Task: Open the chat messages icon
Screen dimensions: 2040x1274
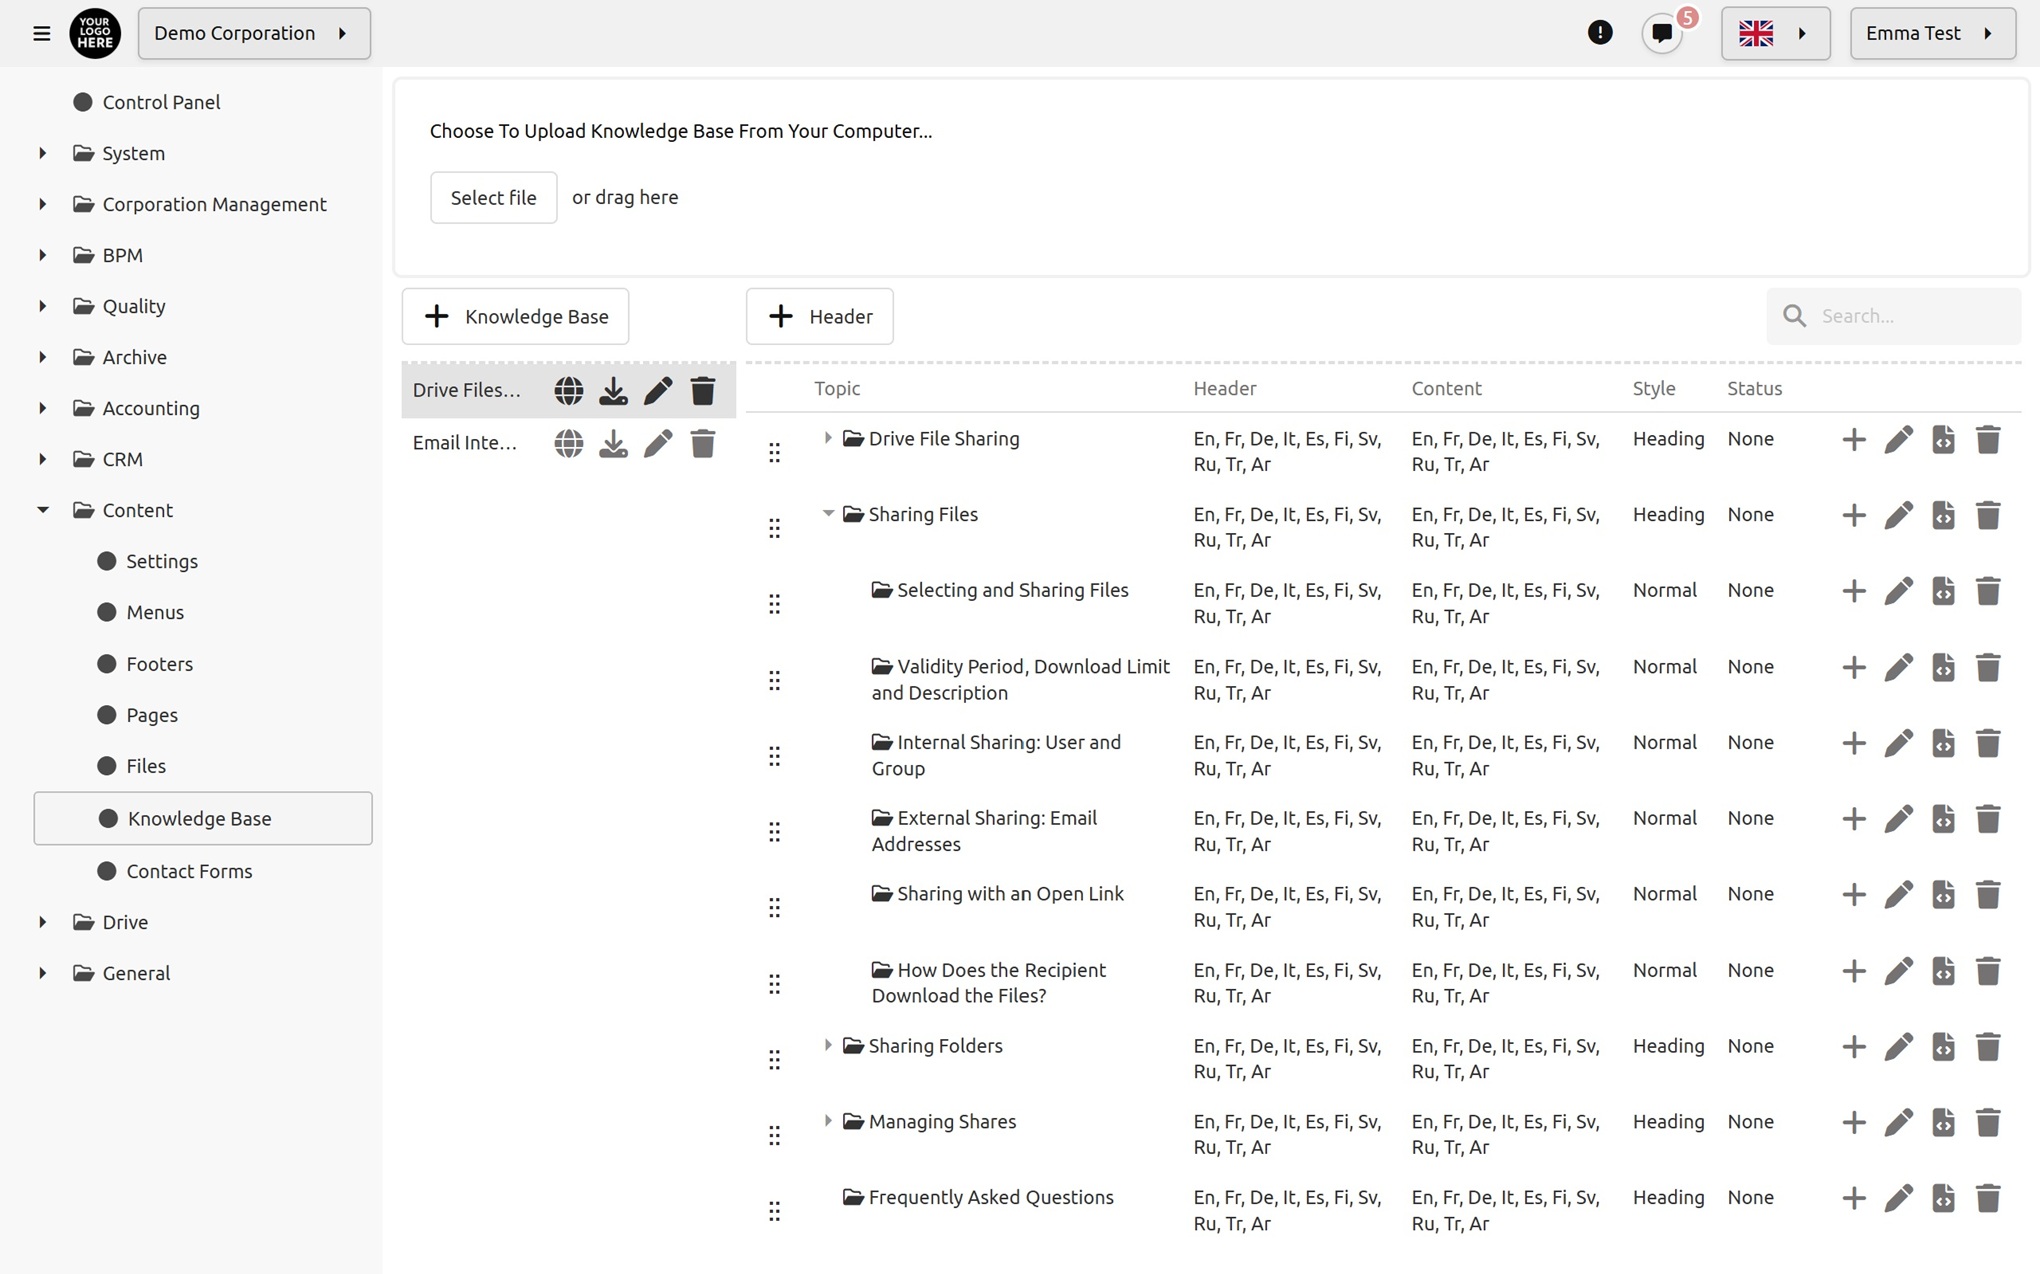Action: click(1662, 33)
